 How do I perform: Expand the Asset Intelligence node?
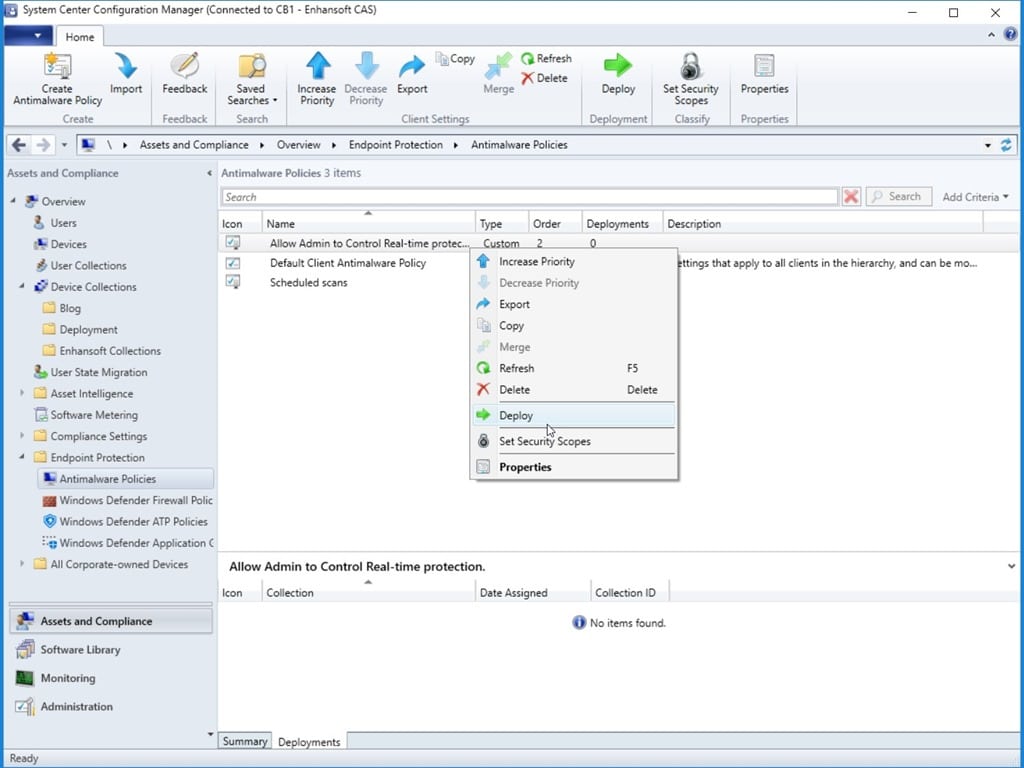[22, 393]
